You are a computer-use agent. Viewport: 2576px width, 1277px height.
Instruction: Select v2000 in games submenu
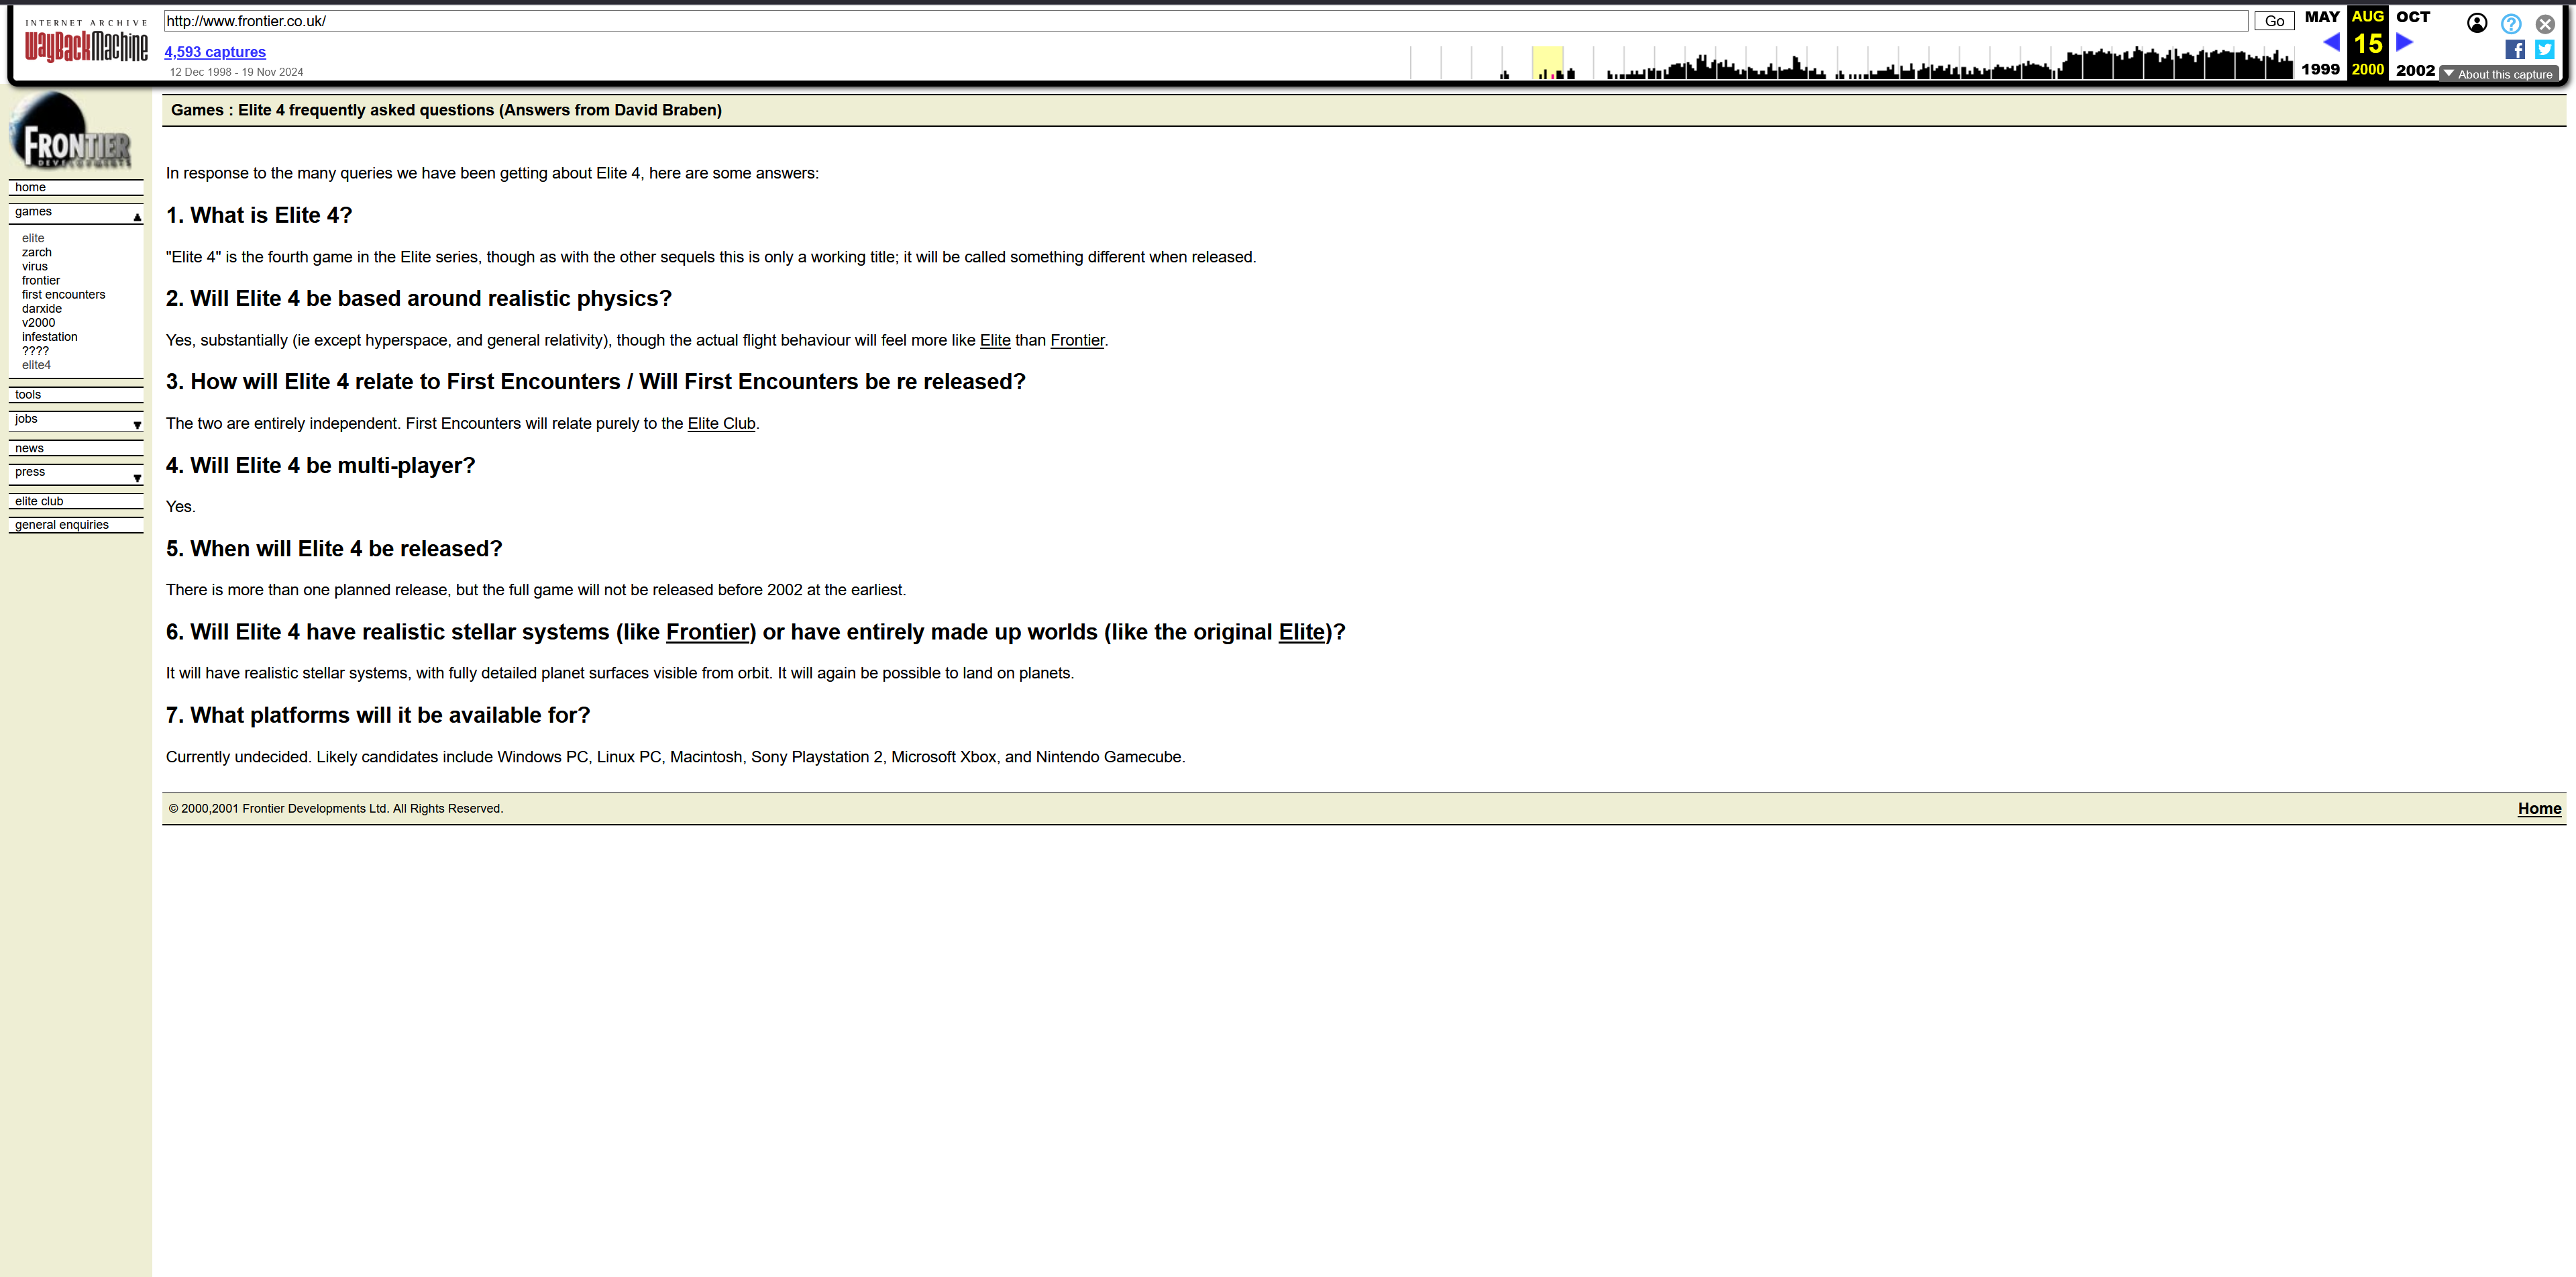tap(39, 322)
